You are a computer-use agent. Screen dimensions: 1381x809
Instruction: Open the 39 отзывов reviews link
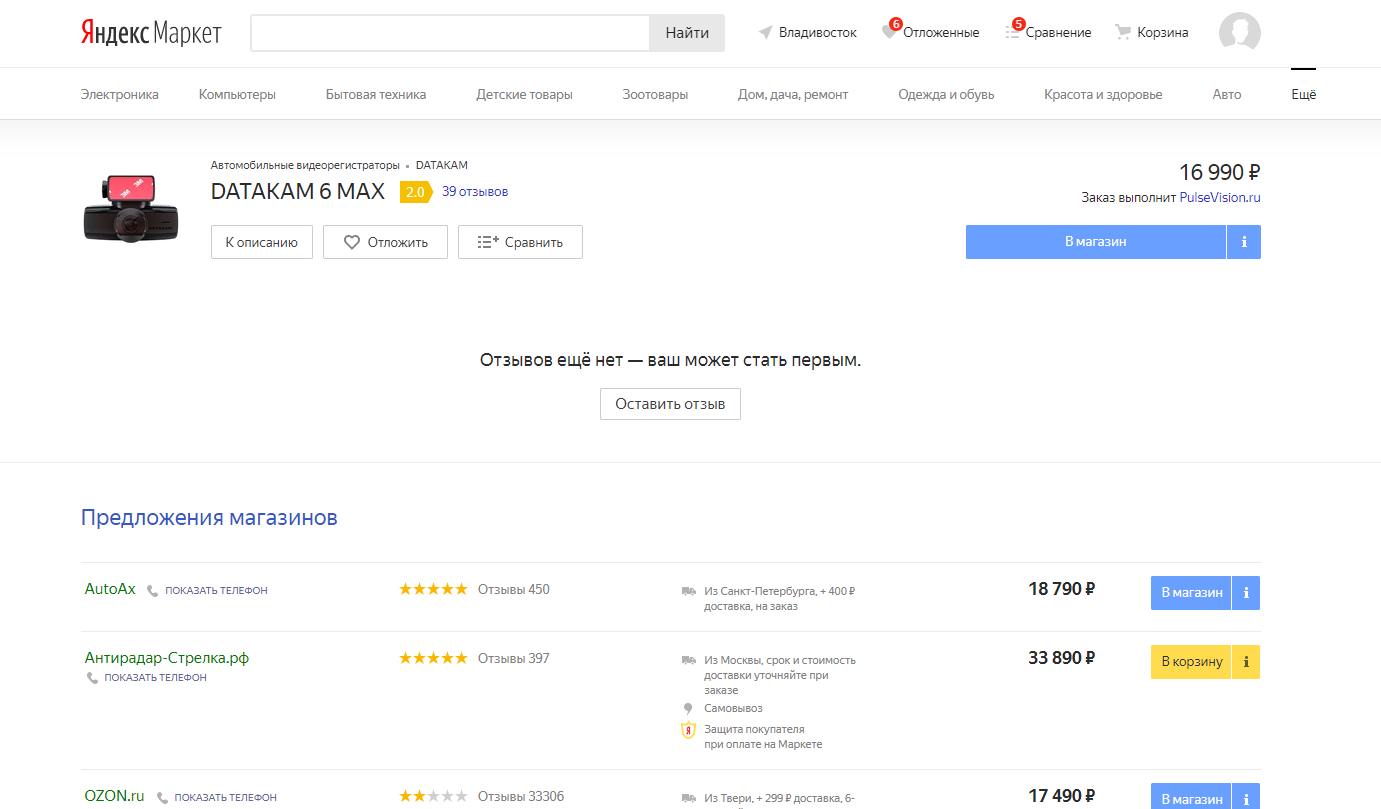[475, 192]
